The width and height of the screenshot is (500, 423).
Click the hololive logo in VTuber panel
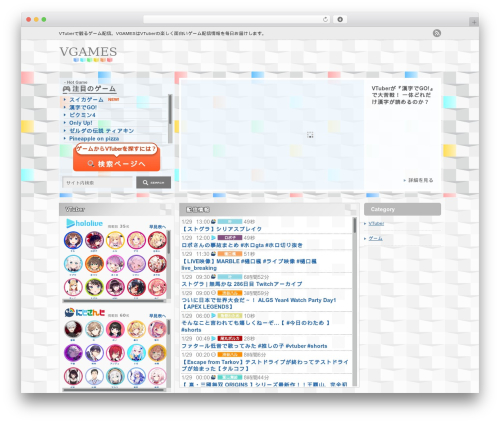(x=84, y=223)
